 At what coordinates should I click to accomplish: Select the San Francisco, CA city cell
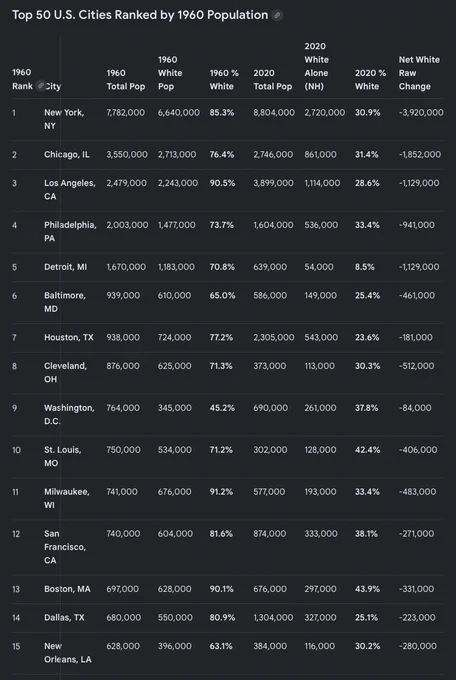pos(65,546)
